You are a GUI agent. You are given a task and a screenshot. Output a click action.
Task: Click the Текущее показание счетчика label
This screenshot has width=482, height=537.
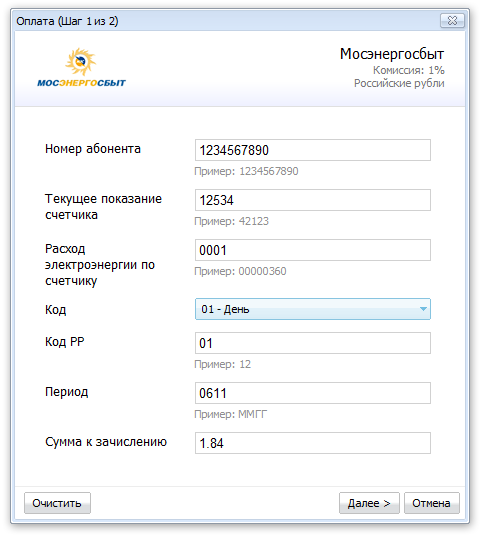(103, 207)
